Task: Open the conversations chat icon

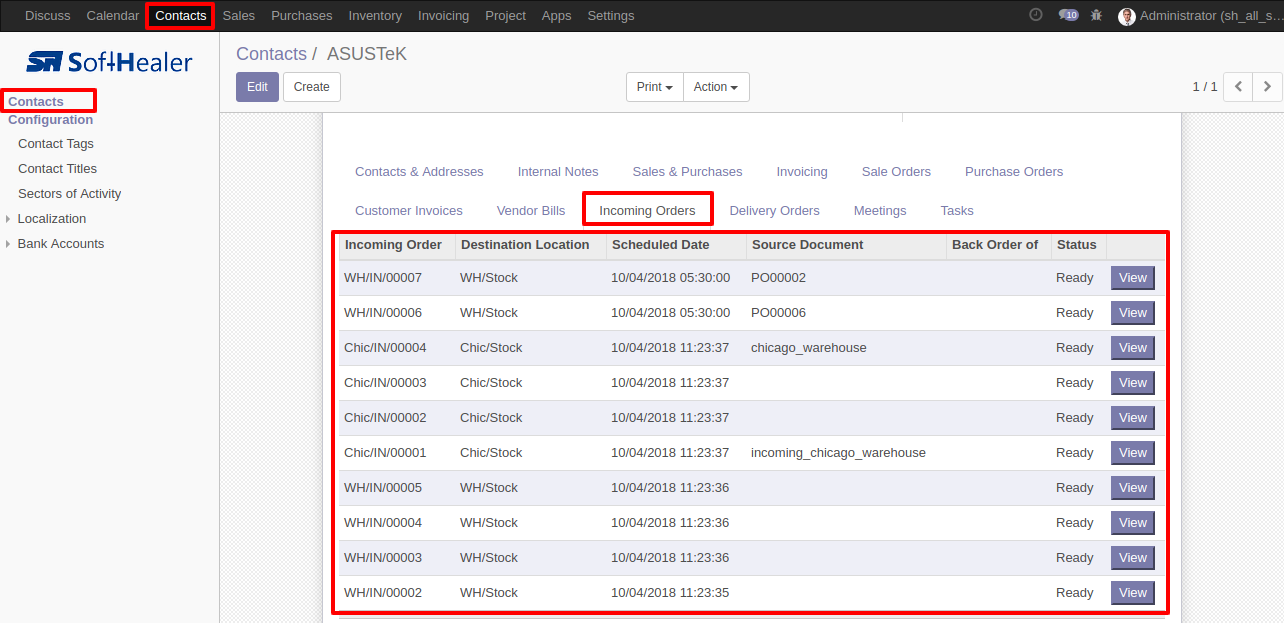Action: [x=1068, y=15]
